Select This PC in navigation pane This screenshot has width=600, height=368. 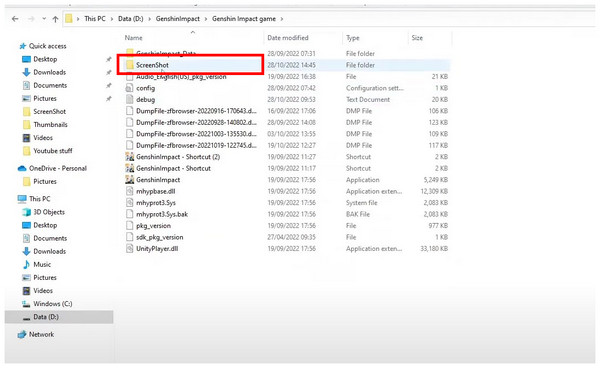[x=34, y=199]
